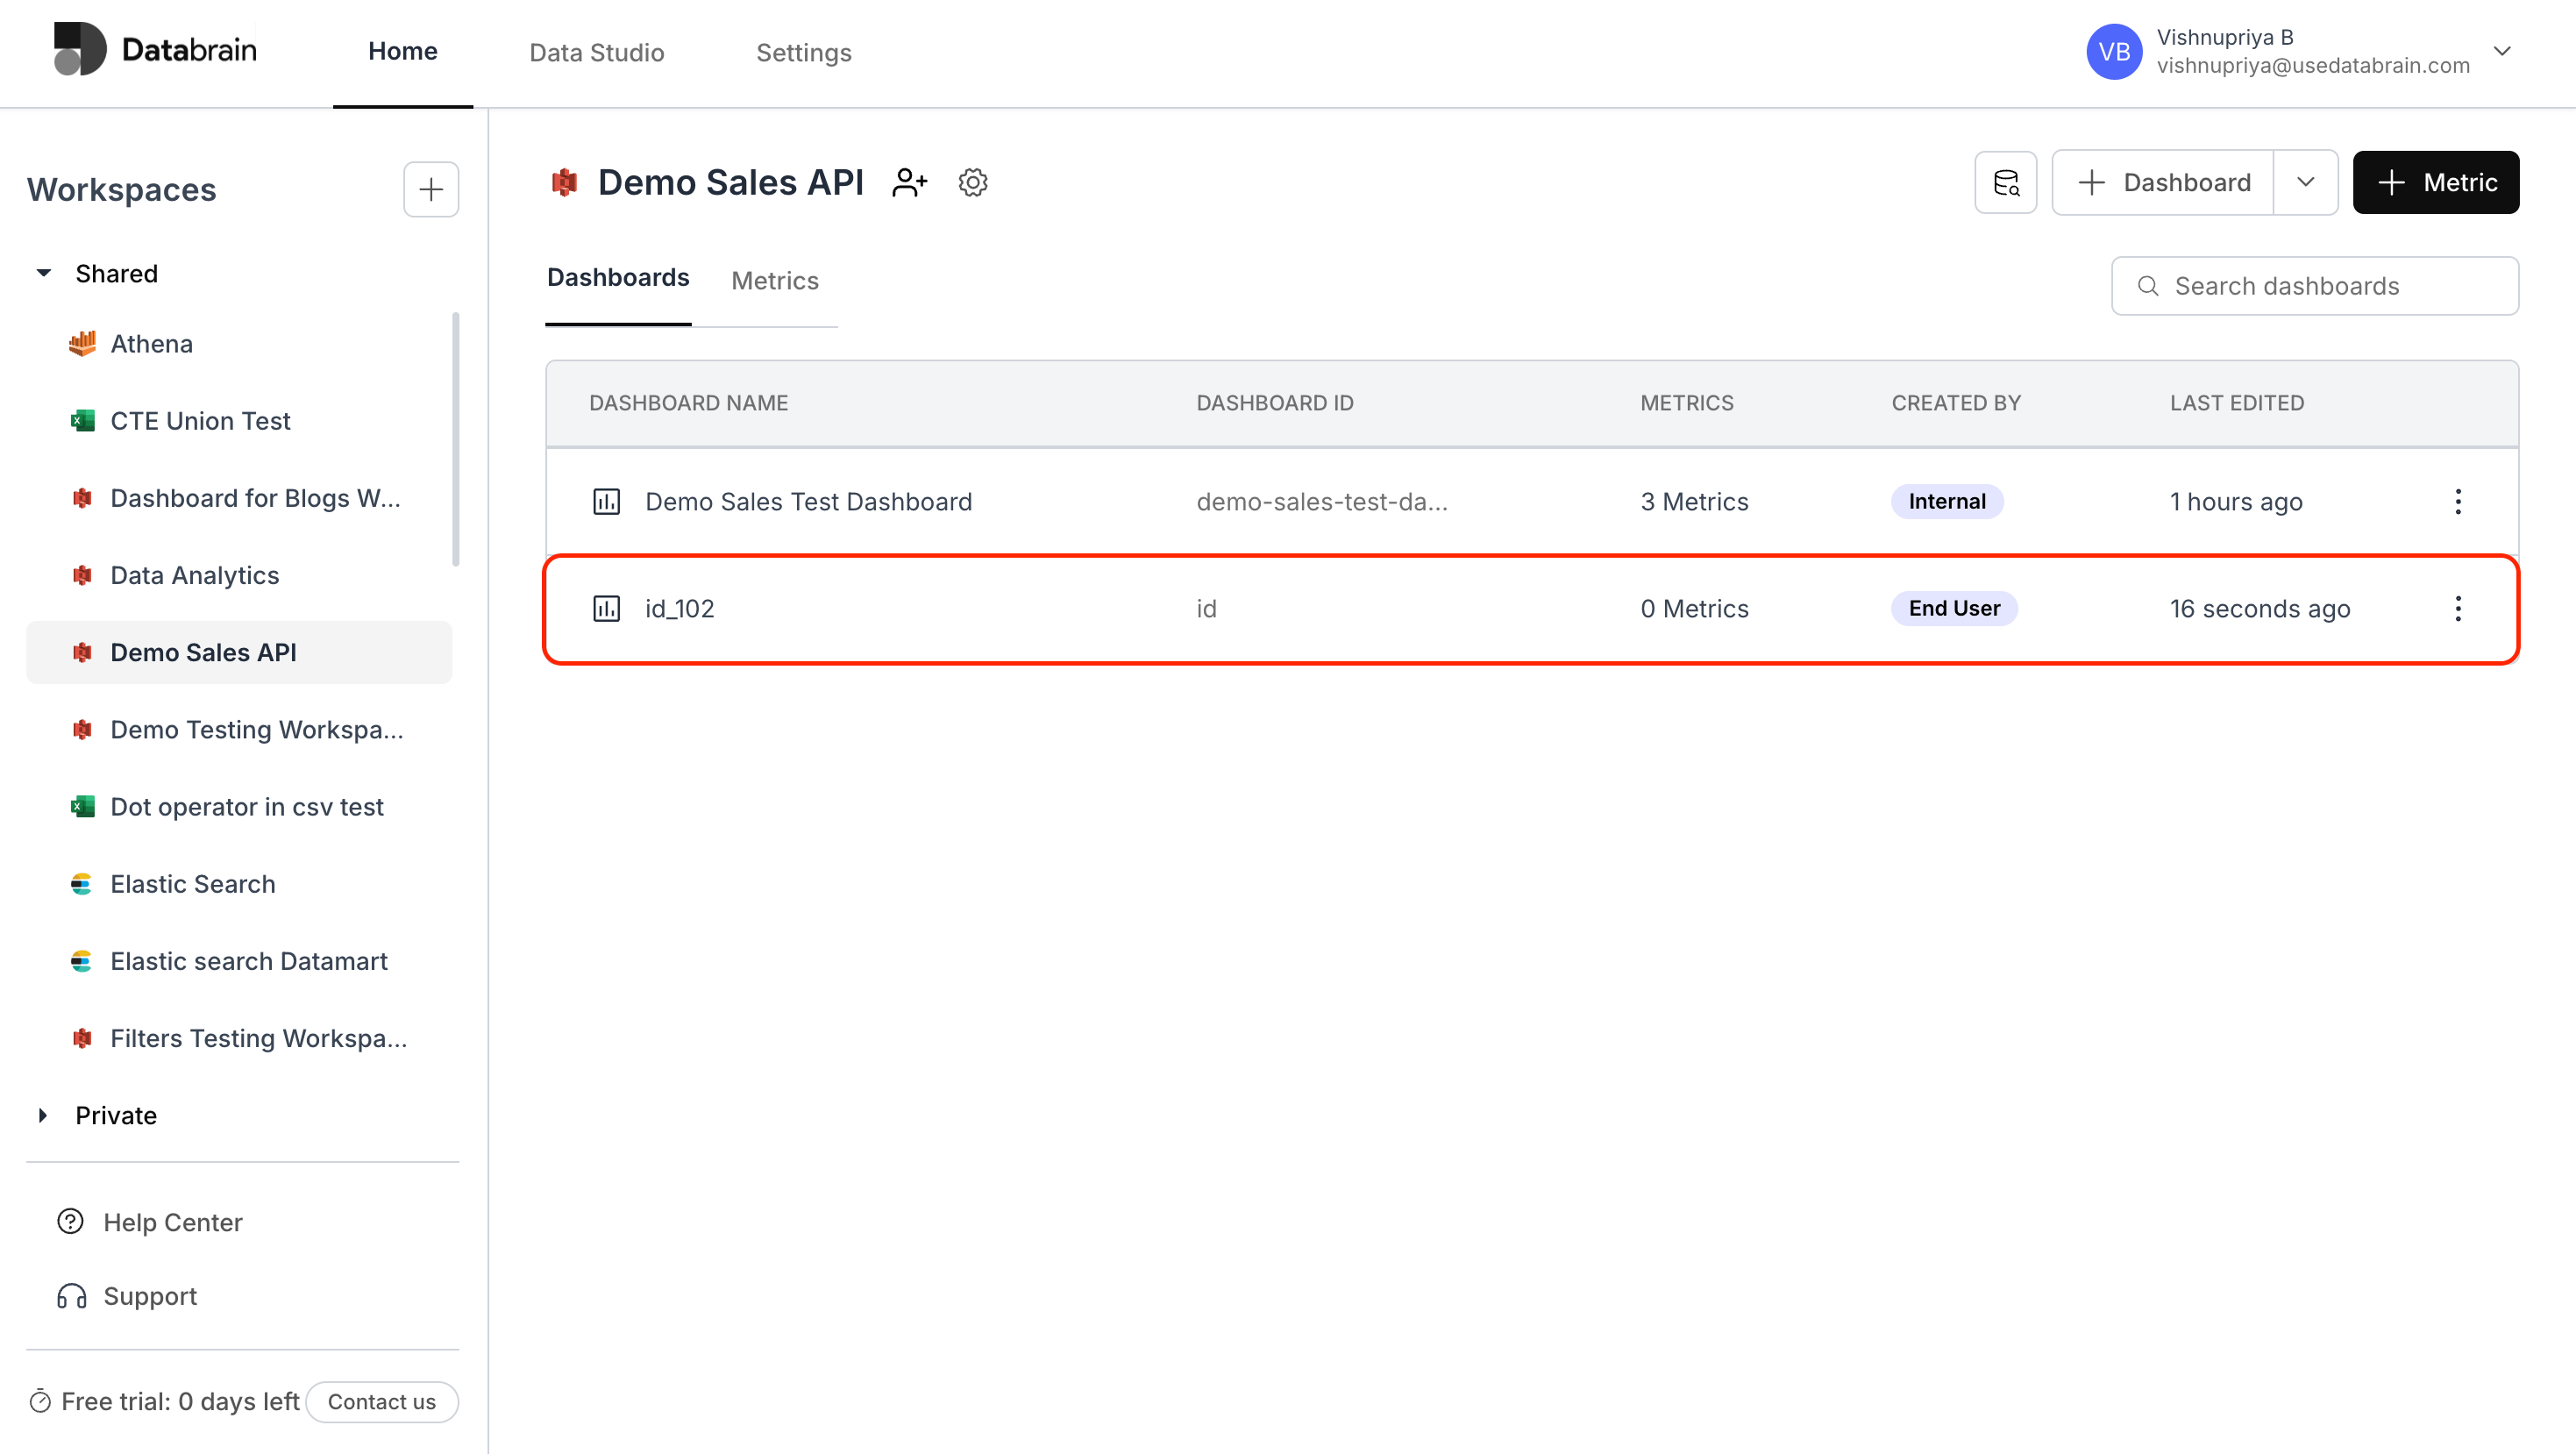This screenshot has width=2576, height=1454.
Task: Expand the Private workspaces group
Action: click(43, 1115)
